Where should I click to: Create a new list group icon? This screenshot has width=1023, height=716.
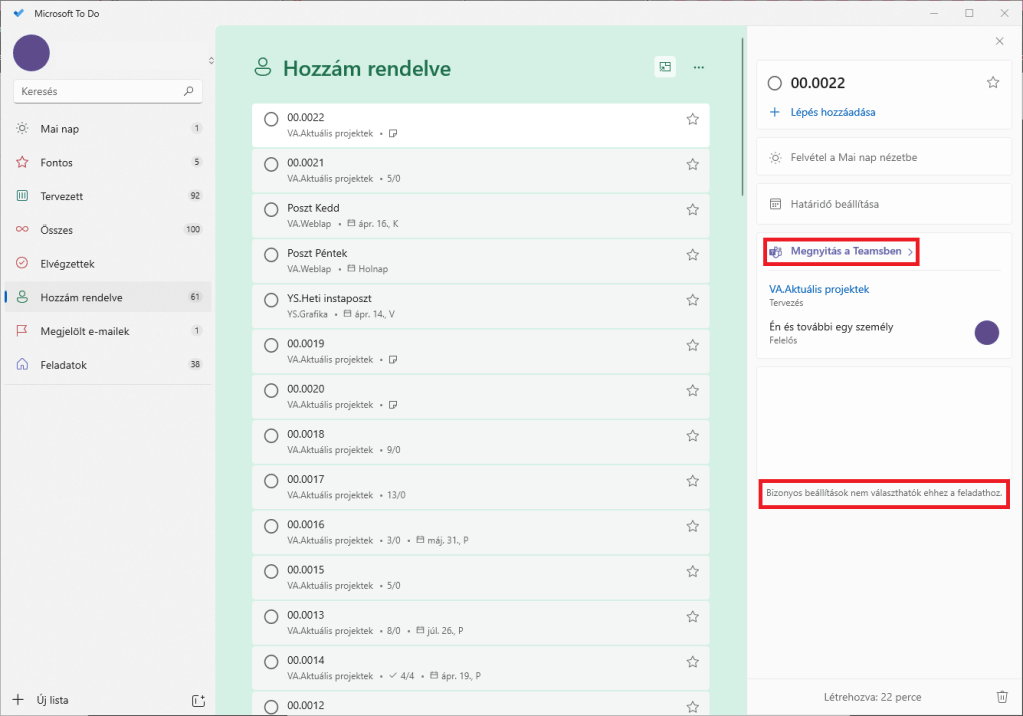[197, 700]
